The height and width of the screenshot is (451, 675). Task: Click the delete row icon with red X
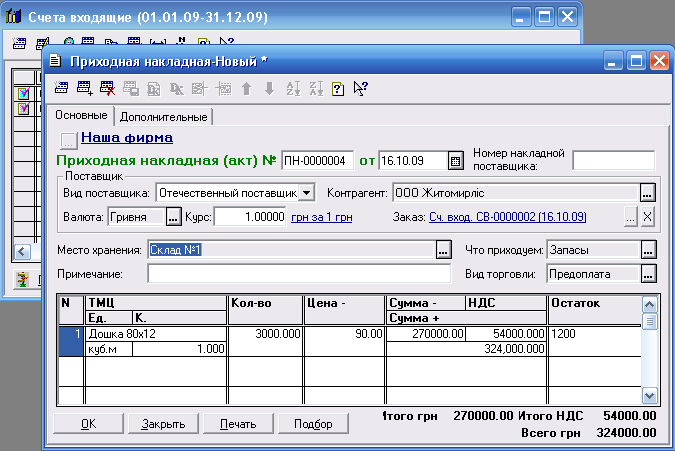pos(107,88)
